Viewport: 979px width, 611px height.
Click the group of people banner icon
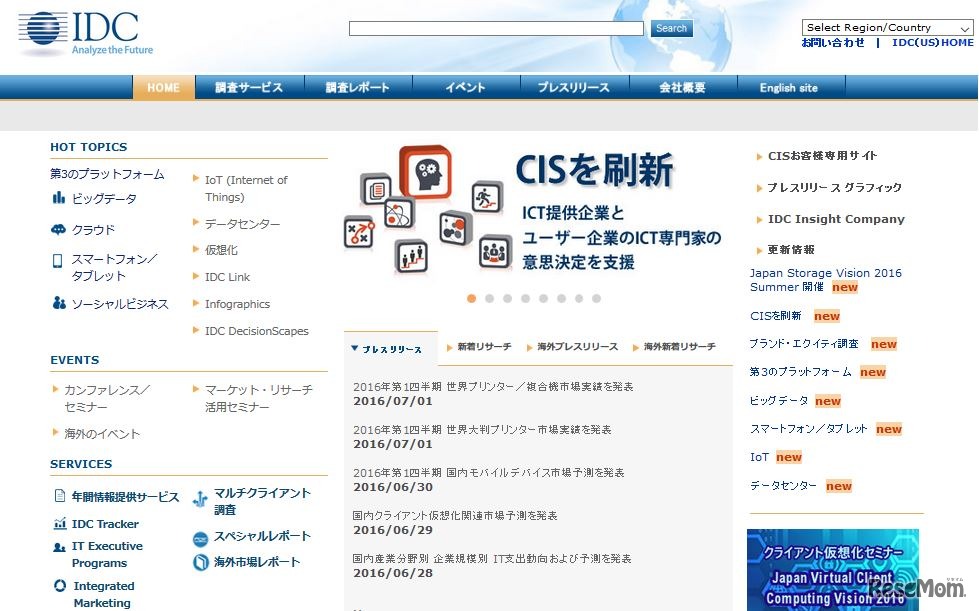coord(494,252)
